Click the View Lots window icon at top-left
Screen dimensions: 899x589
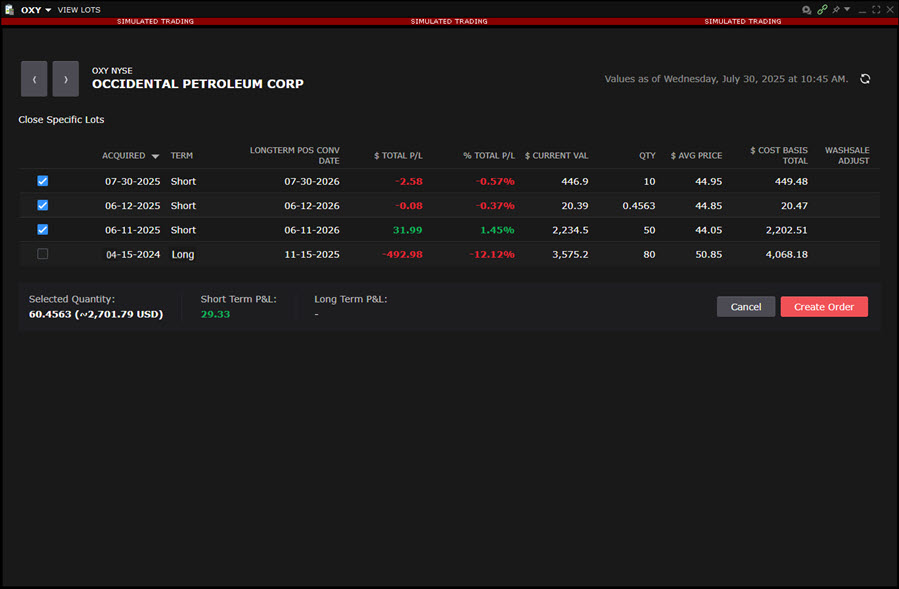[x=9, y=9]
